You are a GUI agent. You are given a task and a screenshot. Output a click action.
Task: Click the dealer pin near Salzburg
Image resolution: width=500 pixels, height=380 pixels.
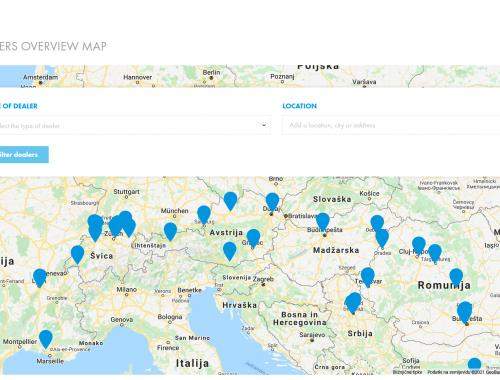[x=204, y=214]
